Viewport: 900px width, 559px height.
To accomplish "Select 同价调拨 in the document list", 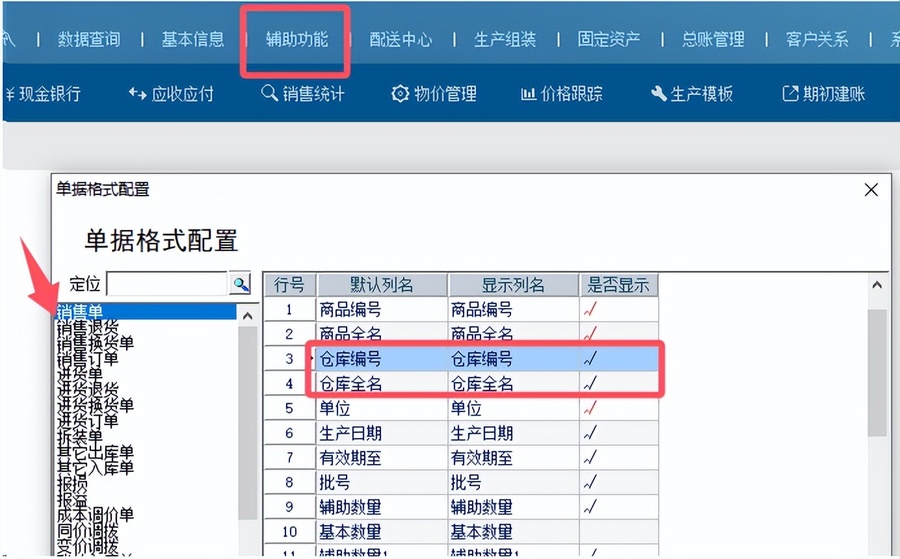I will pos(88,530).
